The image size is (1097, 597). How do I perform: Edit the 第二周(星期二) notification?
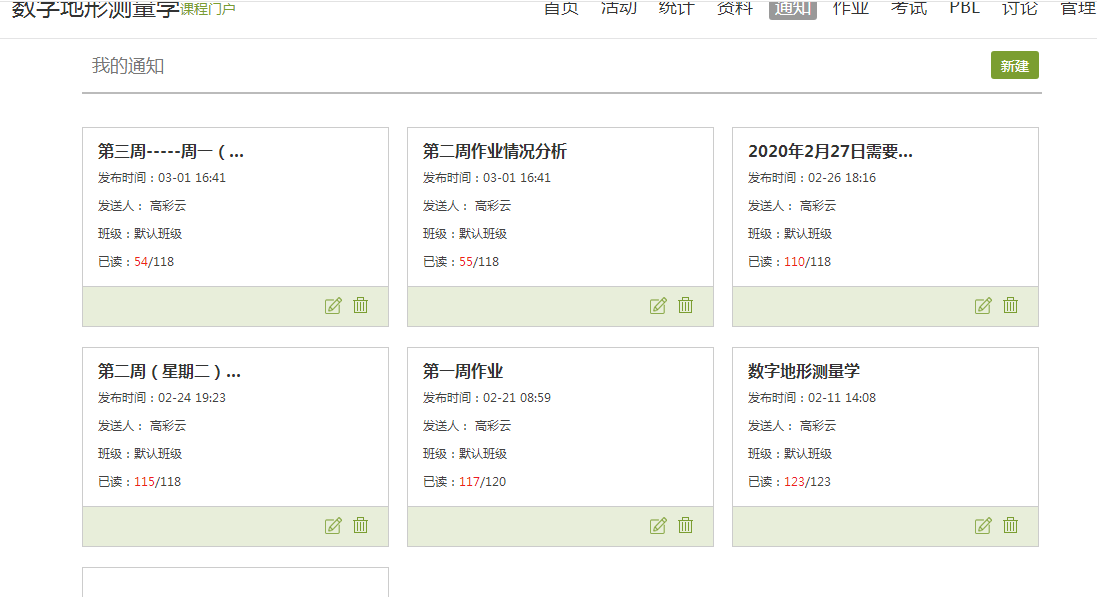[333, 526]
